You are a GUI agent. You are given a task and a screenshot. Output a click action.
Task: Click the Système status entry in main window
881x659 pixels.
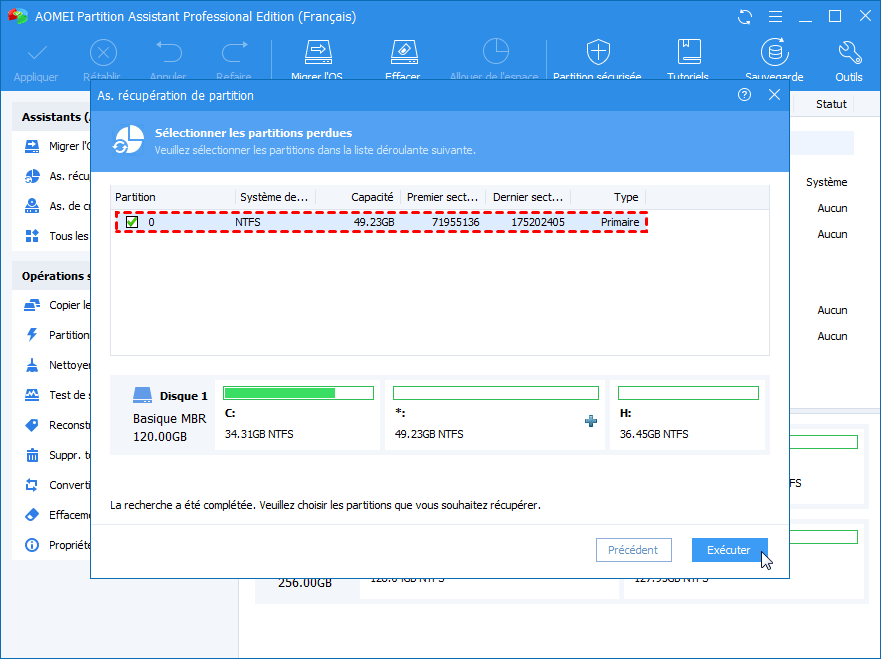826,182
